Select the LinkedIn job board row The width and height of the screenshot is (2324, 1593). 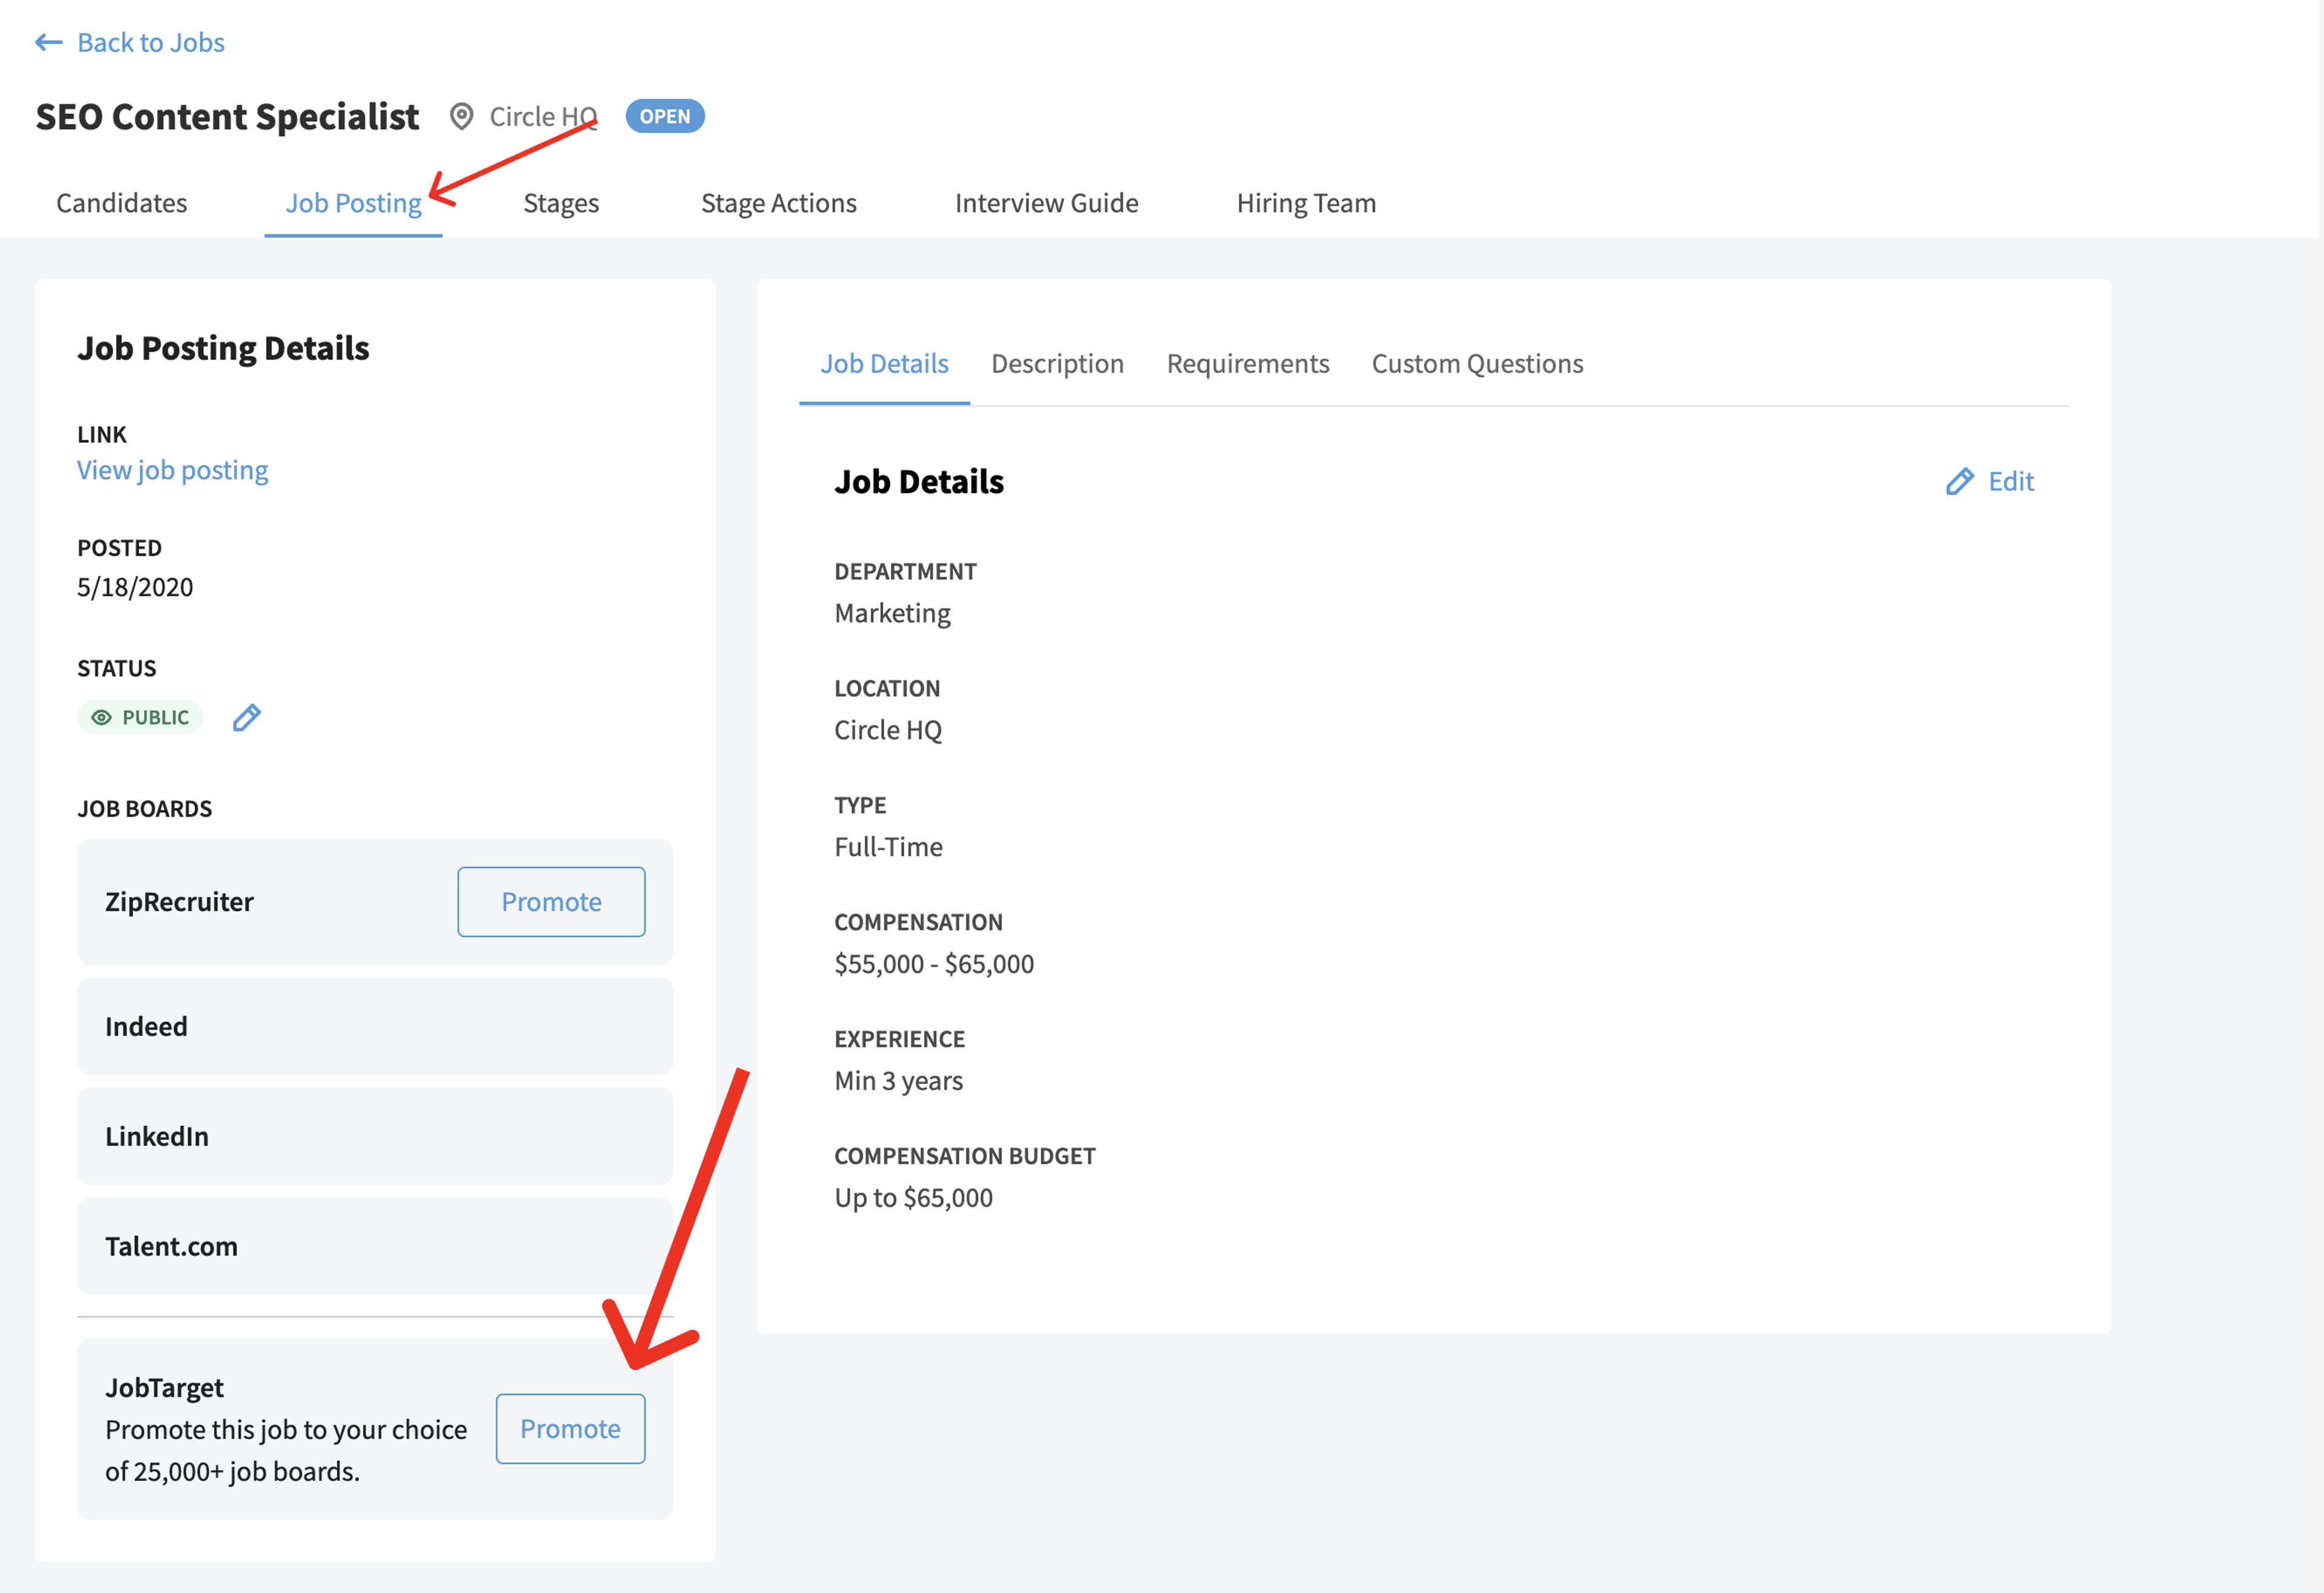375,1137
